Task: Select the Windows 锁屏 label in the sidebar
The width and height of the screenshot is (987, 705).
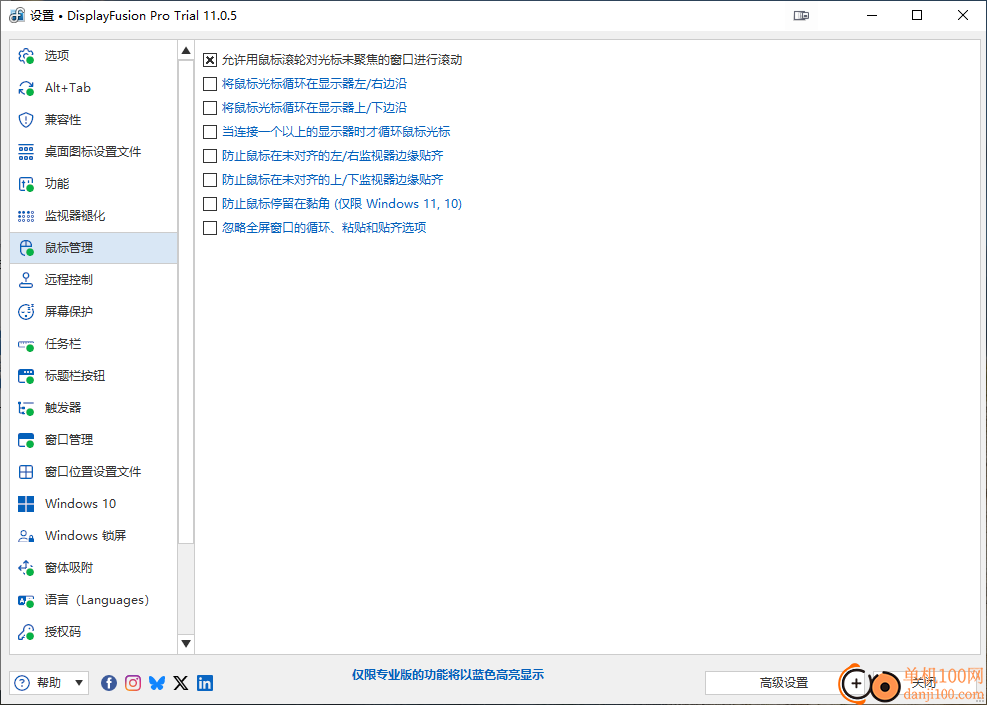Action: (x=86, y=536)
